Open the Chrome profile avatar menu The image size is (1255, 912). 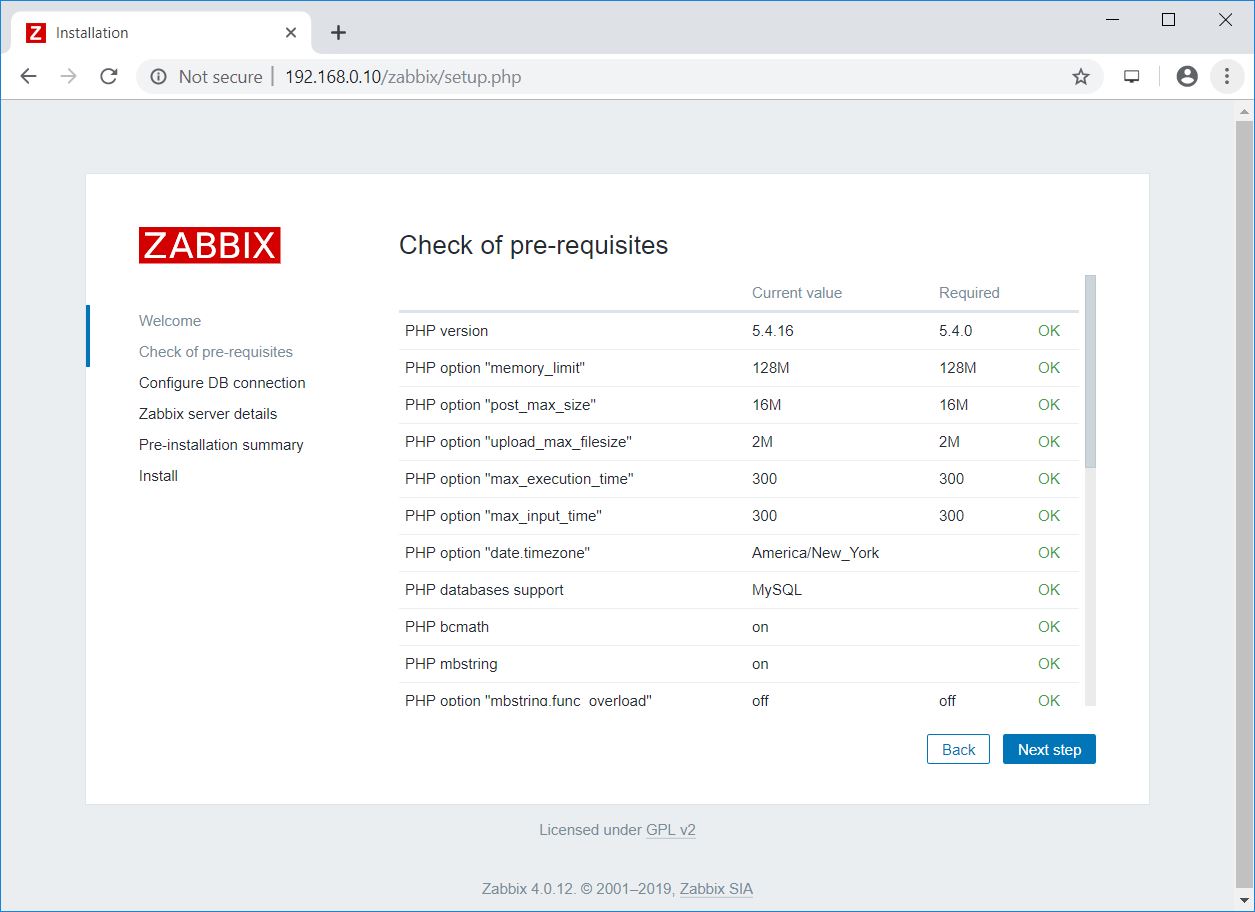pos(1187,77)
